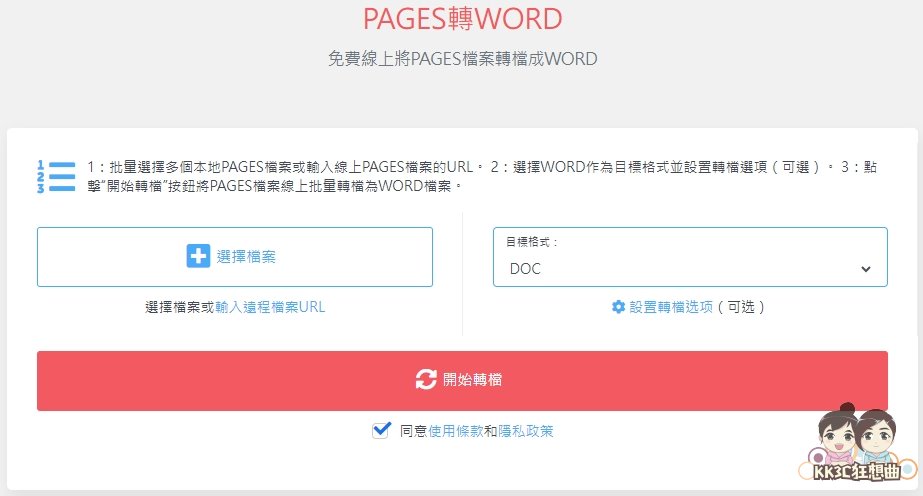The width and height of the screenshot is (923, 496).
Task: Open the 設置轉檔选項 link
Action: point(671,307)
